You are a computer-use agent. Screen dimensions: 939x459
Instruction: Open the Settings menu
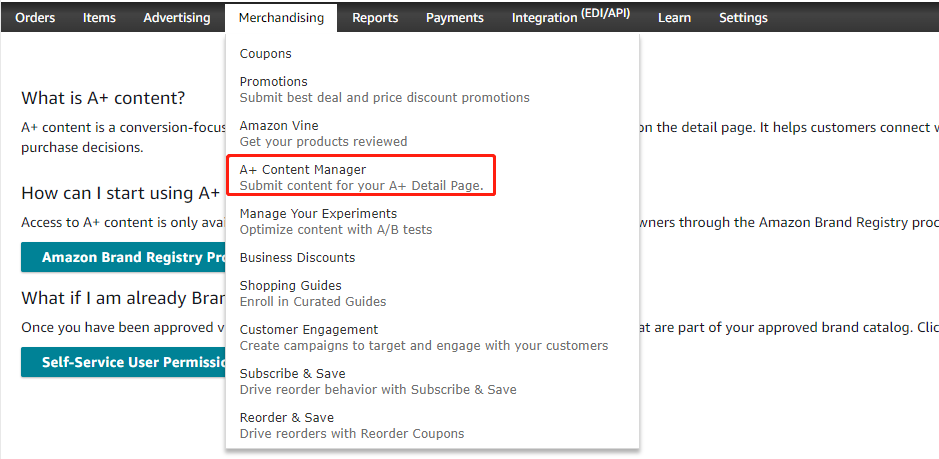pos(743,17)
